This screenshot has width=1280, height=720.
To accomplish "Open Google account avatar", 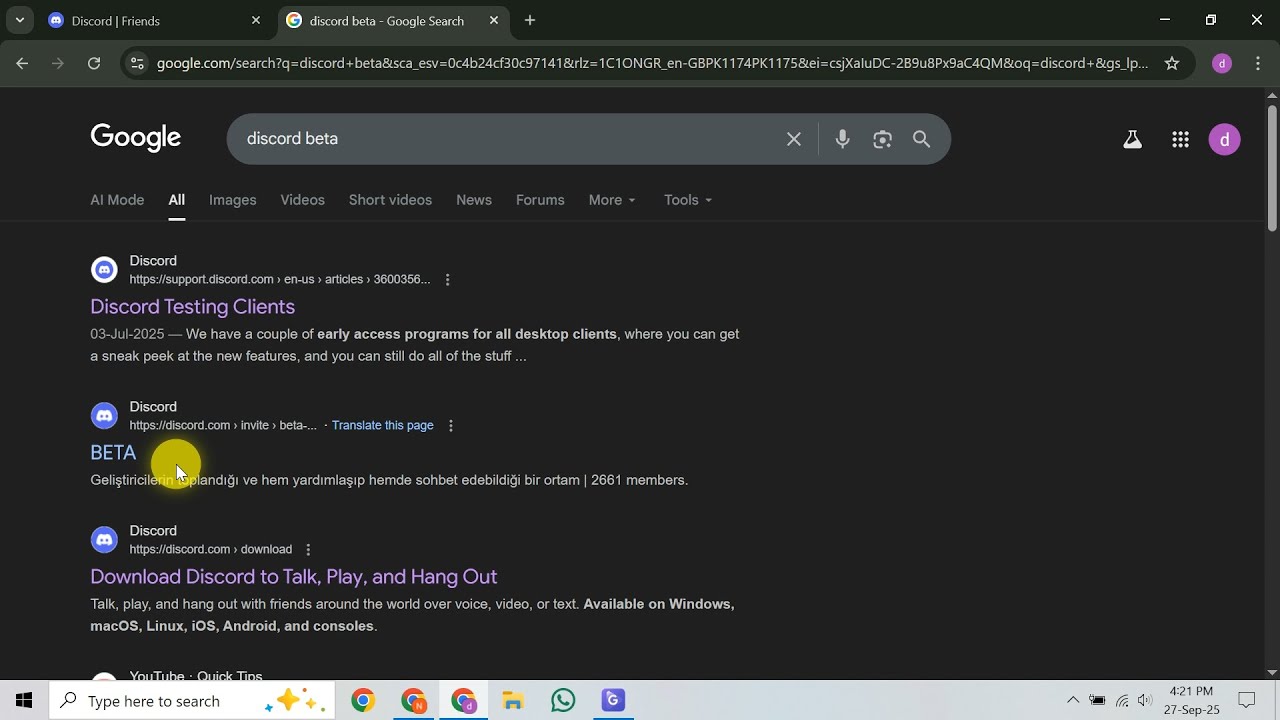I will click(x=1225, y=140).
